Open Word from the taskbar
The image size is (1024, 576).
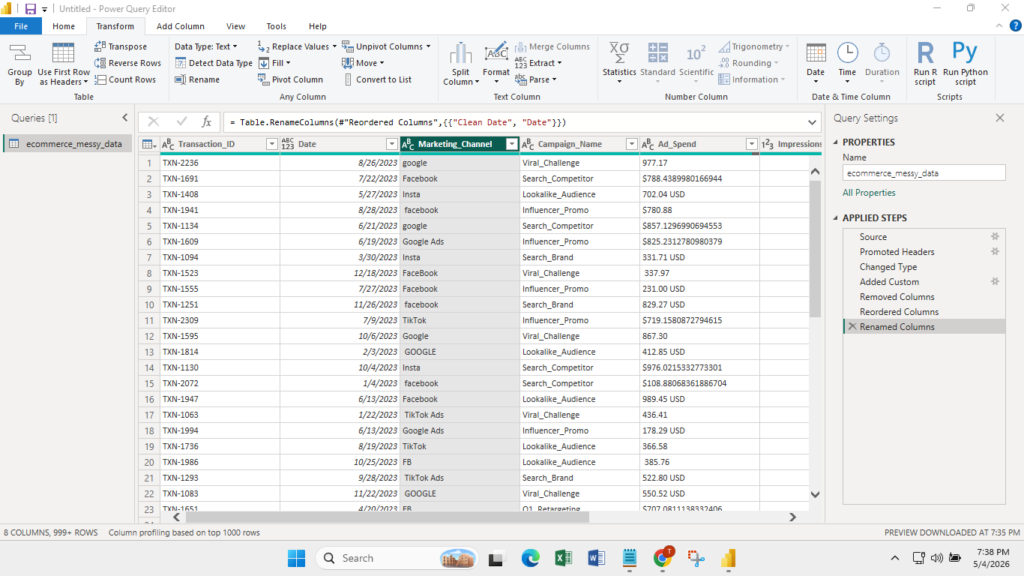point(596,558)
